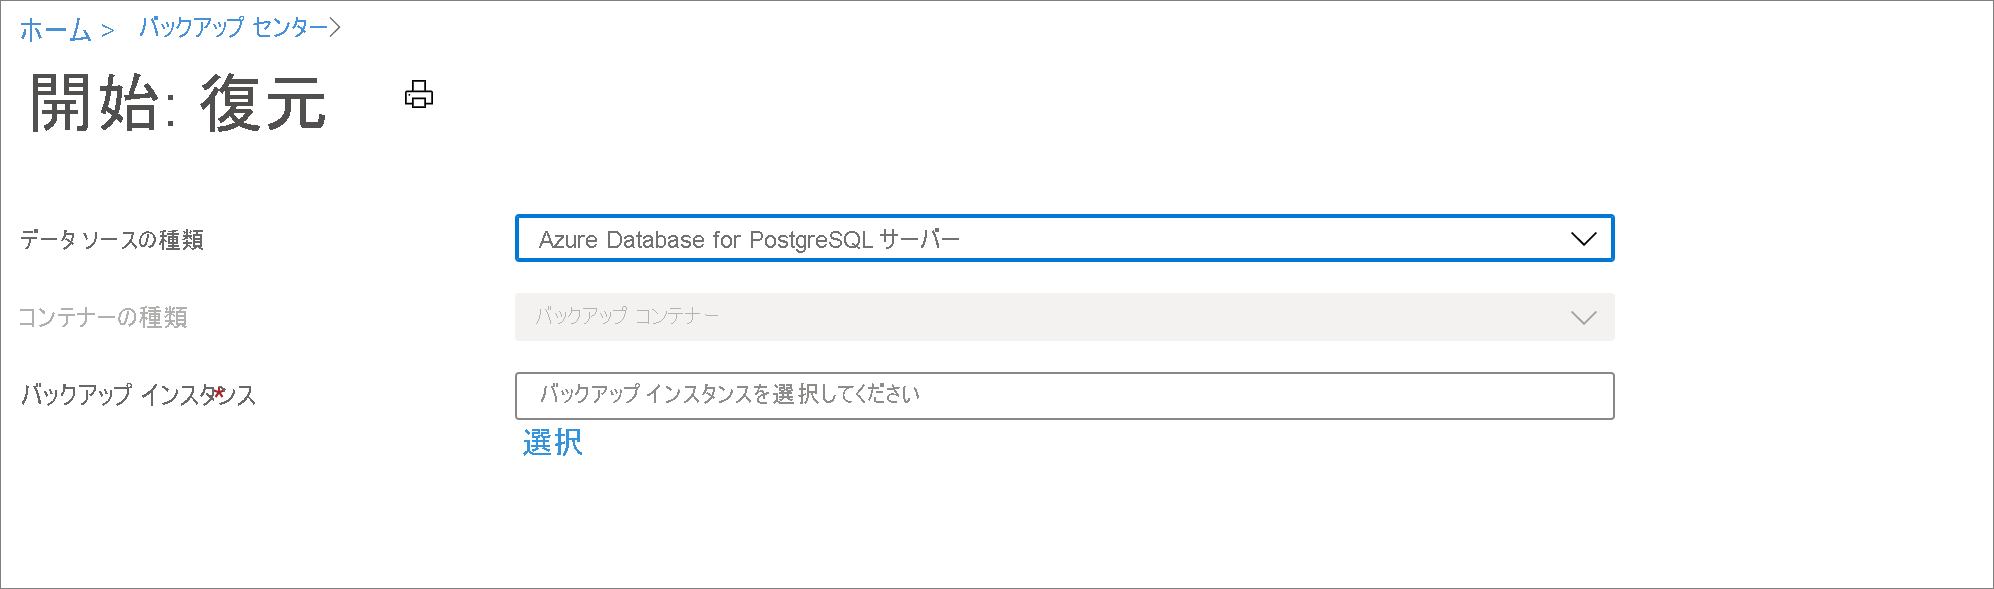Click the print icon next to page title
Screen dimensions: 1994x589
(x=419, y=96)
